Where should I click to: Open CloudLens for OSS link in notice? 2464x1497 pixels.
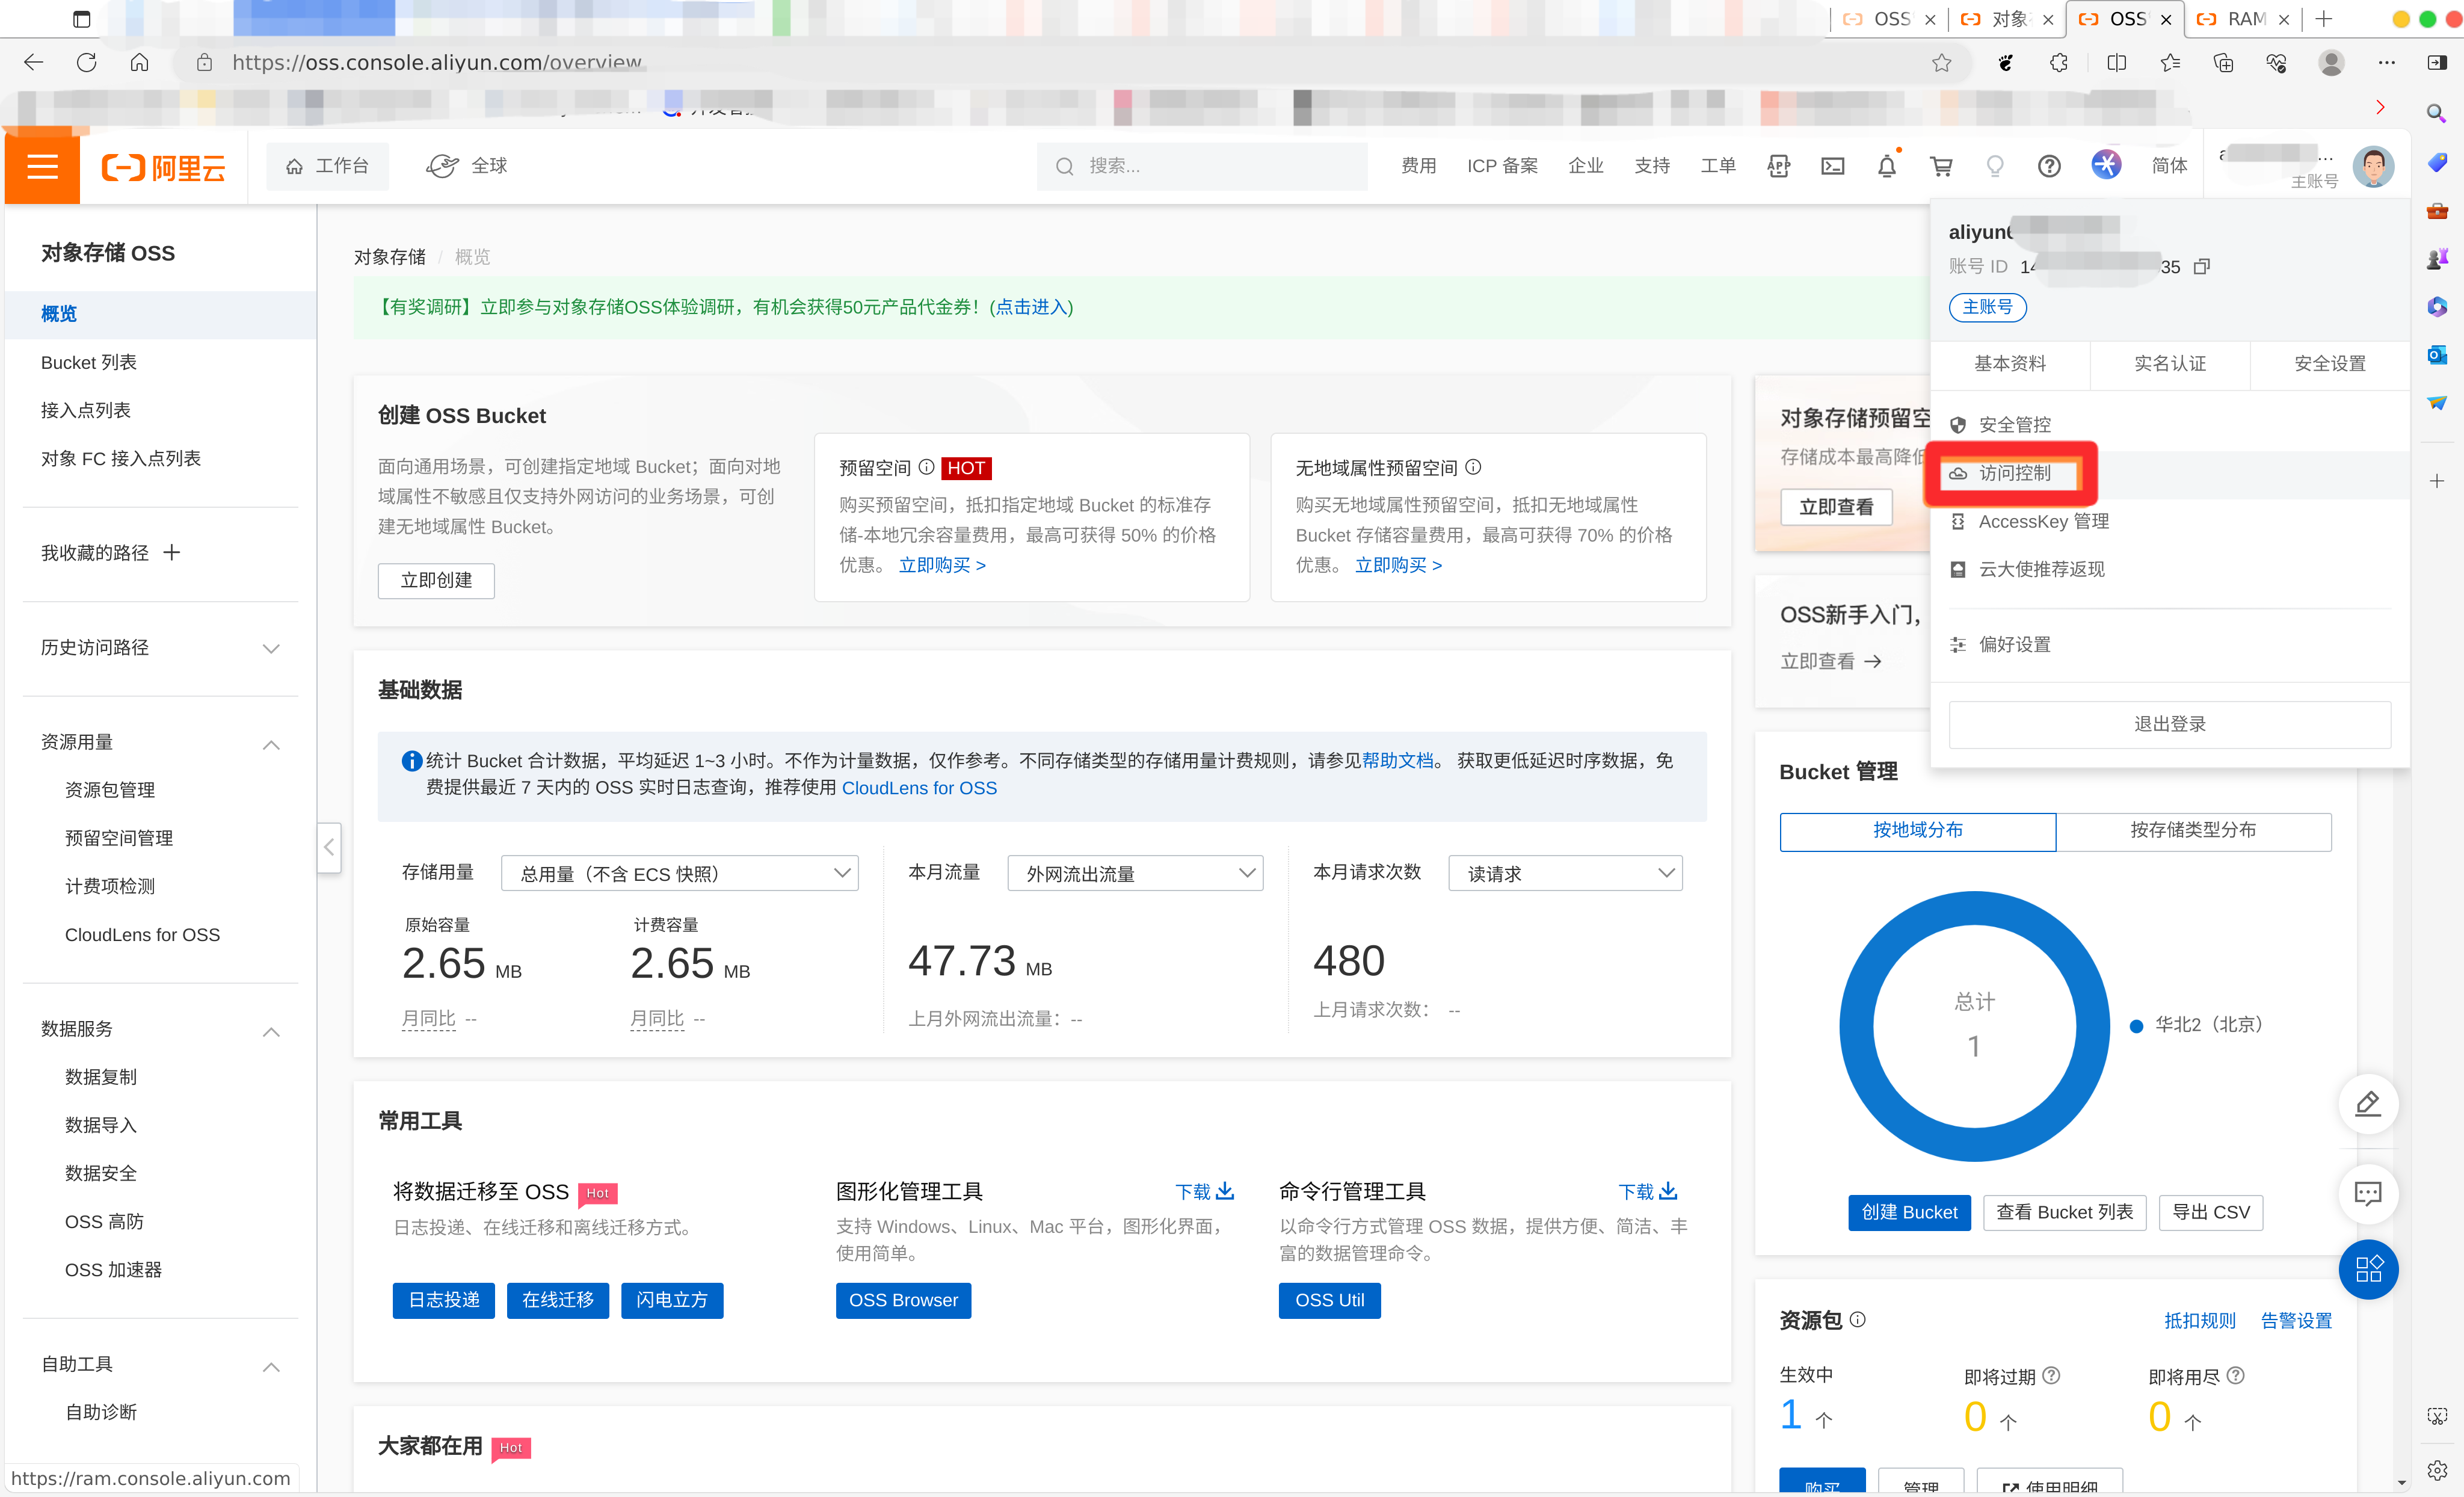(x=919, y=788)
